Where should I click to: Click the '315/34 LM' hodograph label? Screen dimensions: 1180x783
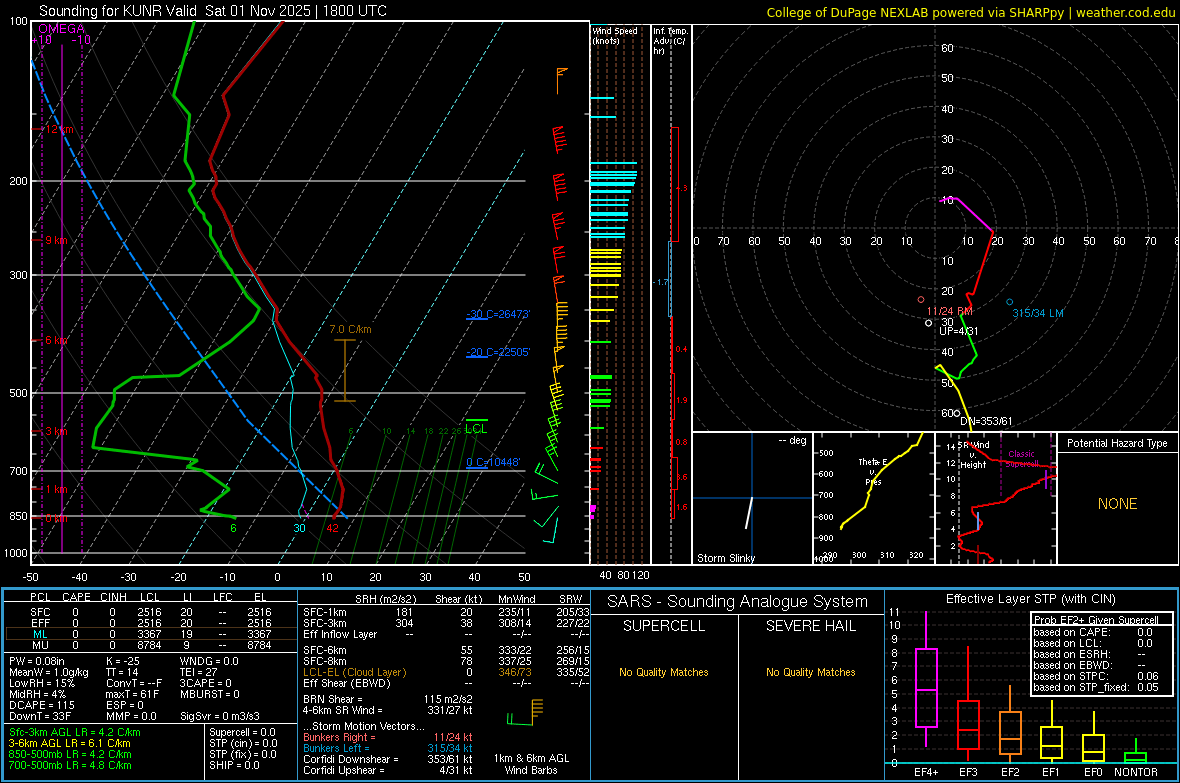1038,313
